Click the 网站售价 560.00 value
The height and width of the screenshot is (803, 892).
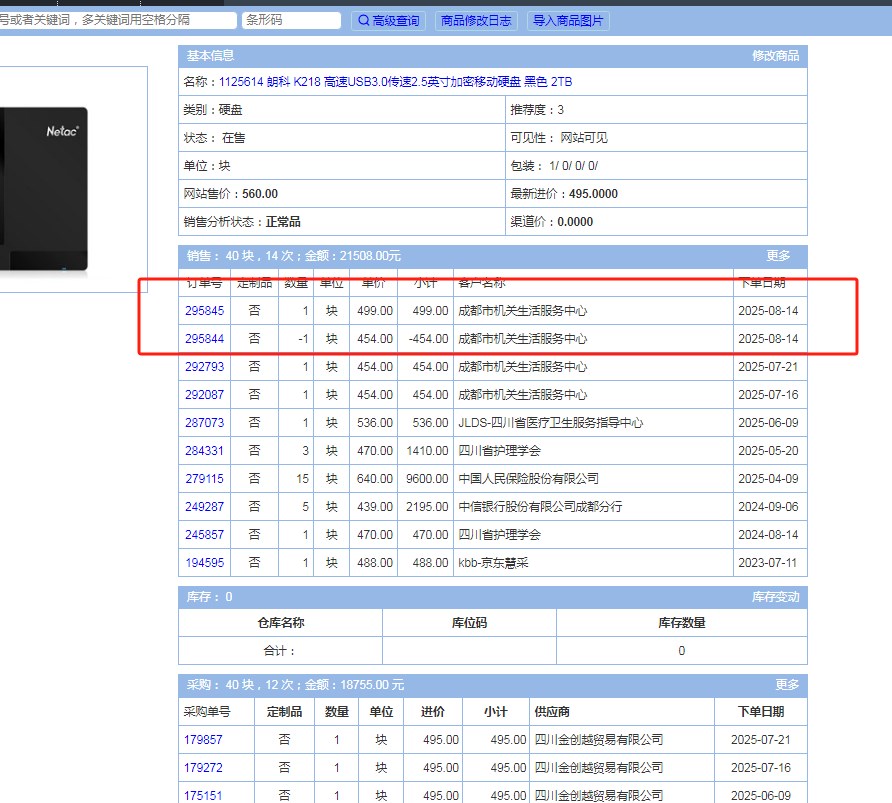click(260, 194)
